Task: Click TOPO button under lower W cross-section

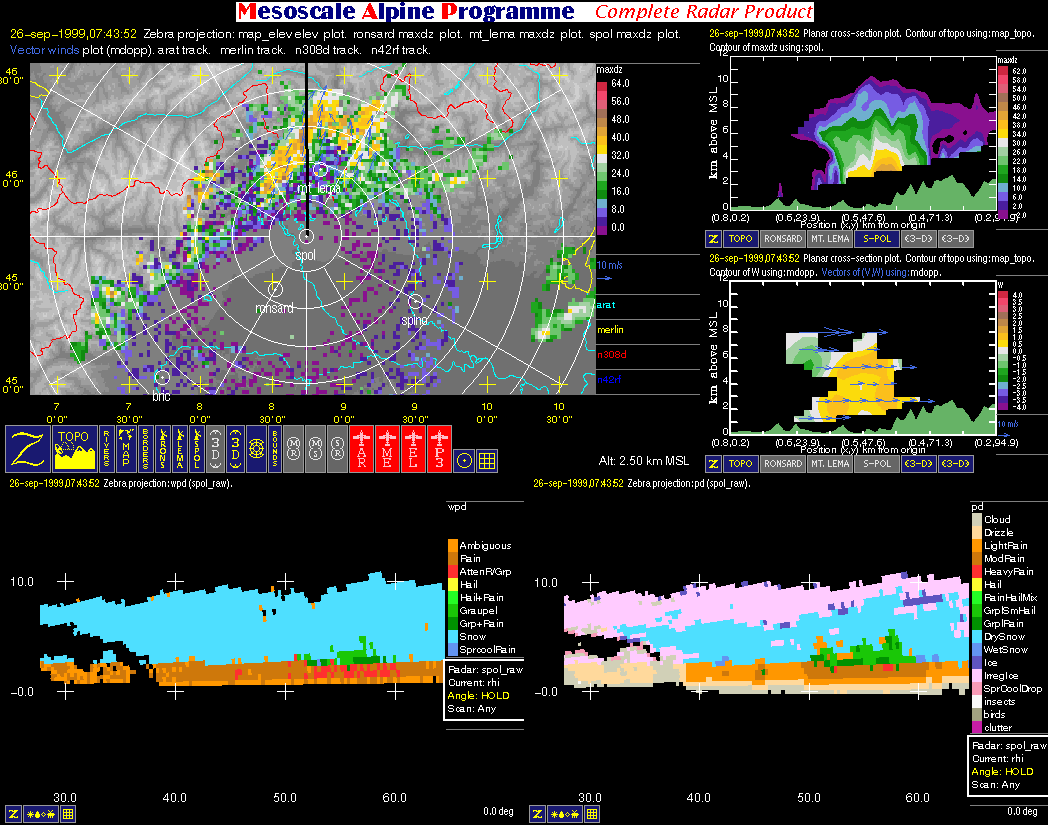Action: point(740,463)
